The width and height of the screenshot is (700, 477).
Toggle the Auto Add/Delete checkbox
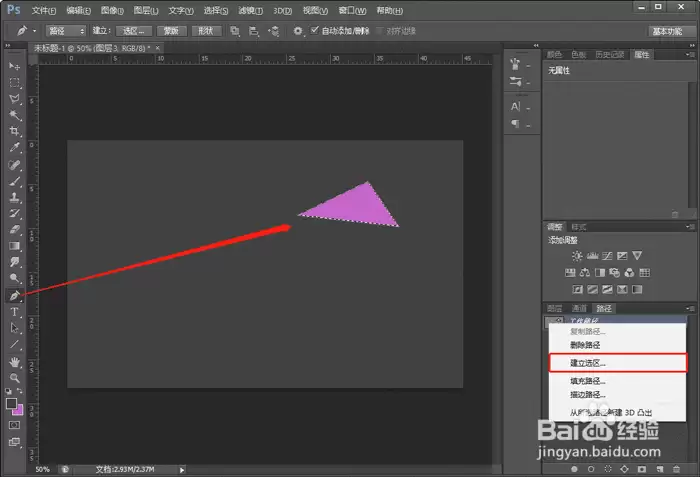point(315,30)
